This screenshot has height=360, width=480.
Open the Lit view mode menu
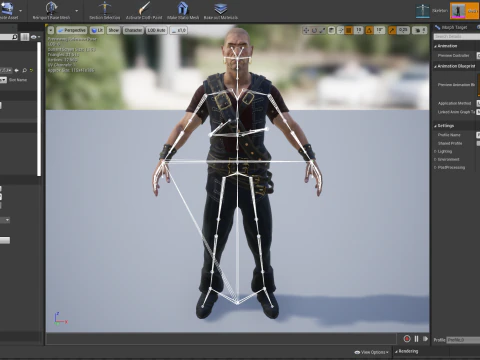(x=97, y=30)
